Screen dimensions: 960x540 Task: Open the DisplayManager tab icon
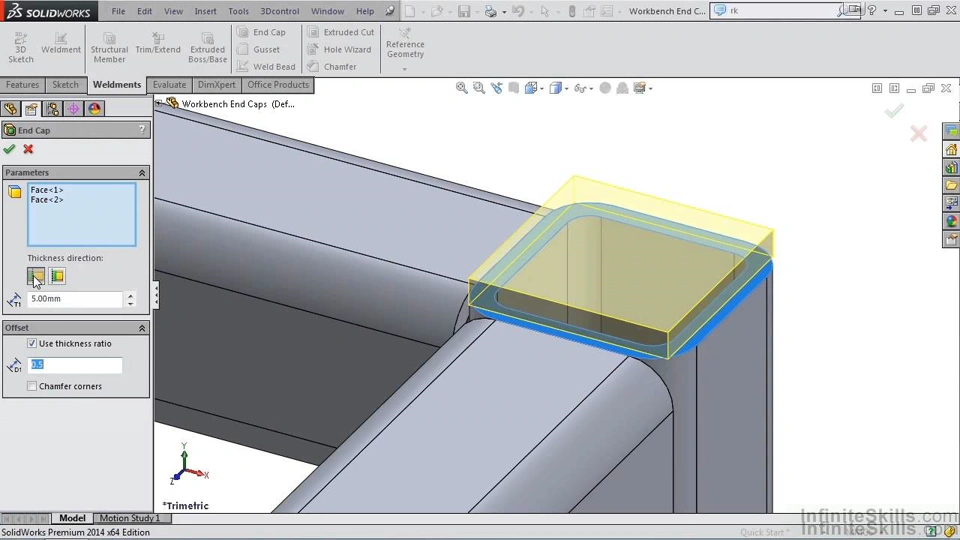tap(94, 109)
